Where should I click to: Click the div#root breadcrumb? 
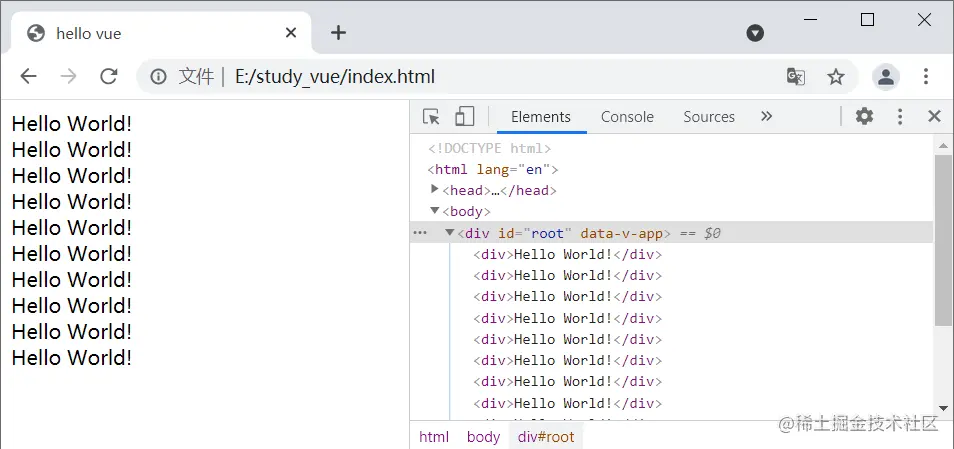tap(546, 437)
